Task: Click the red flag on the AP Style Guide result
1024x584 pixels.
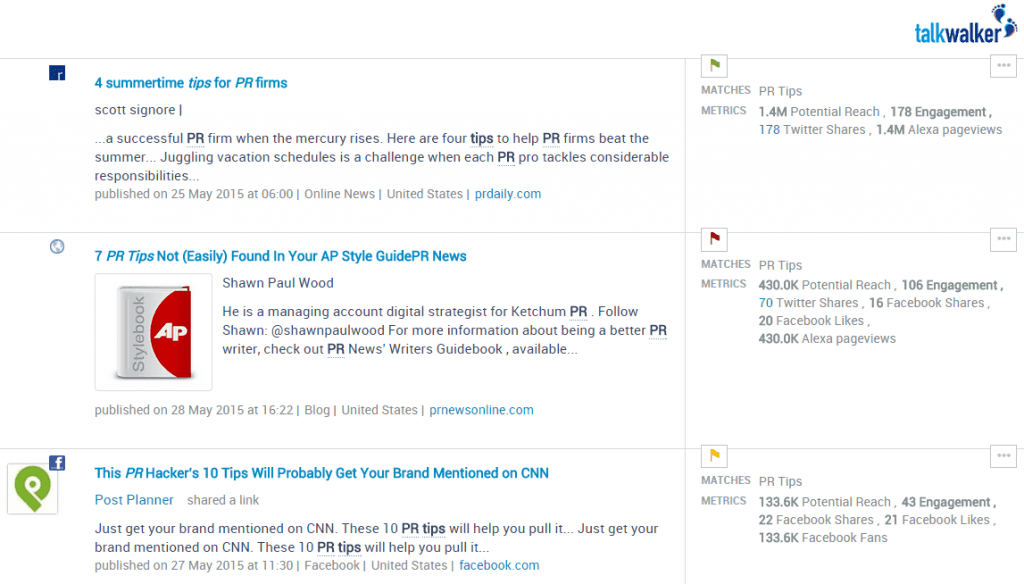Action: tap(713, 238)
